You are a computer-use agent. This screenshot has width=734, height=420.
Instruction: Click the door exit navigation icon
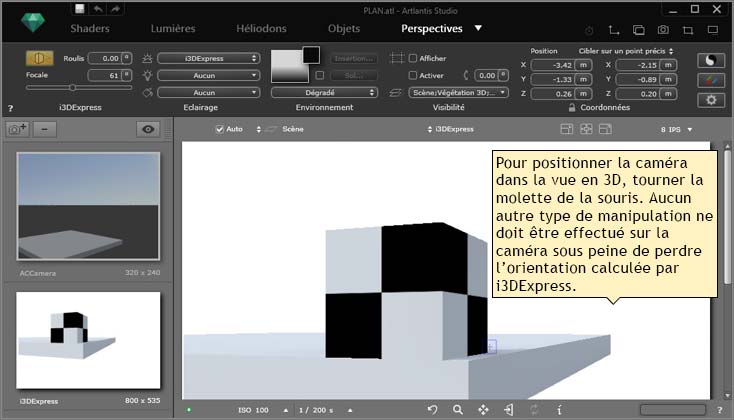pos(508,410)
